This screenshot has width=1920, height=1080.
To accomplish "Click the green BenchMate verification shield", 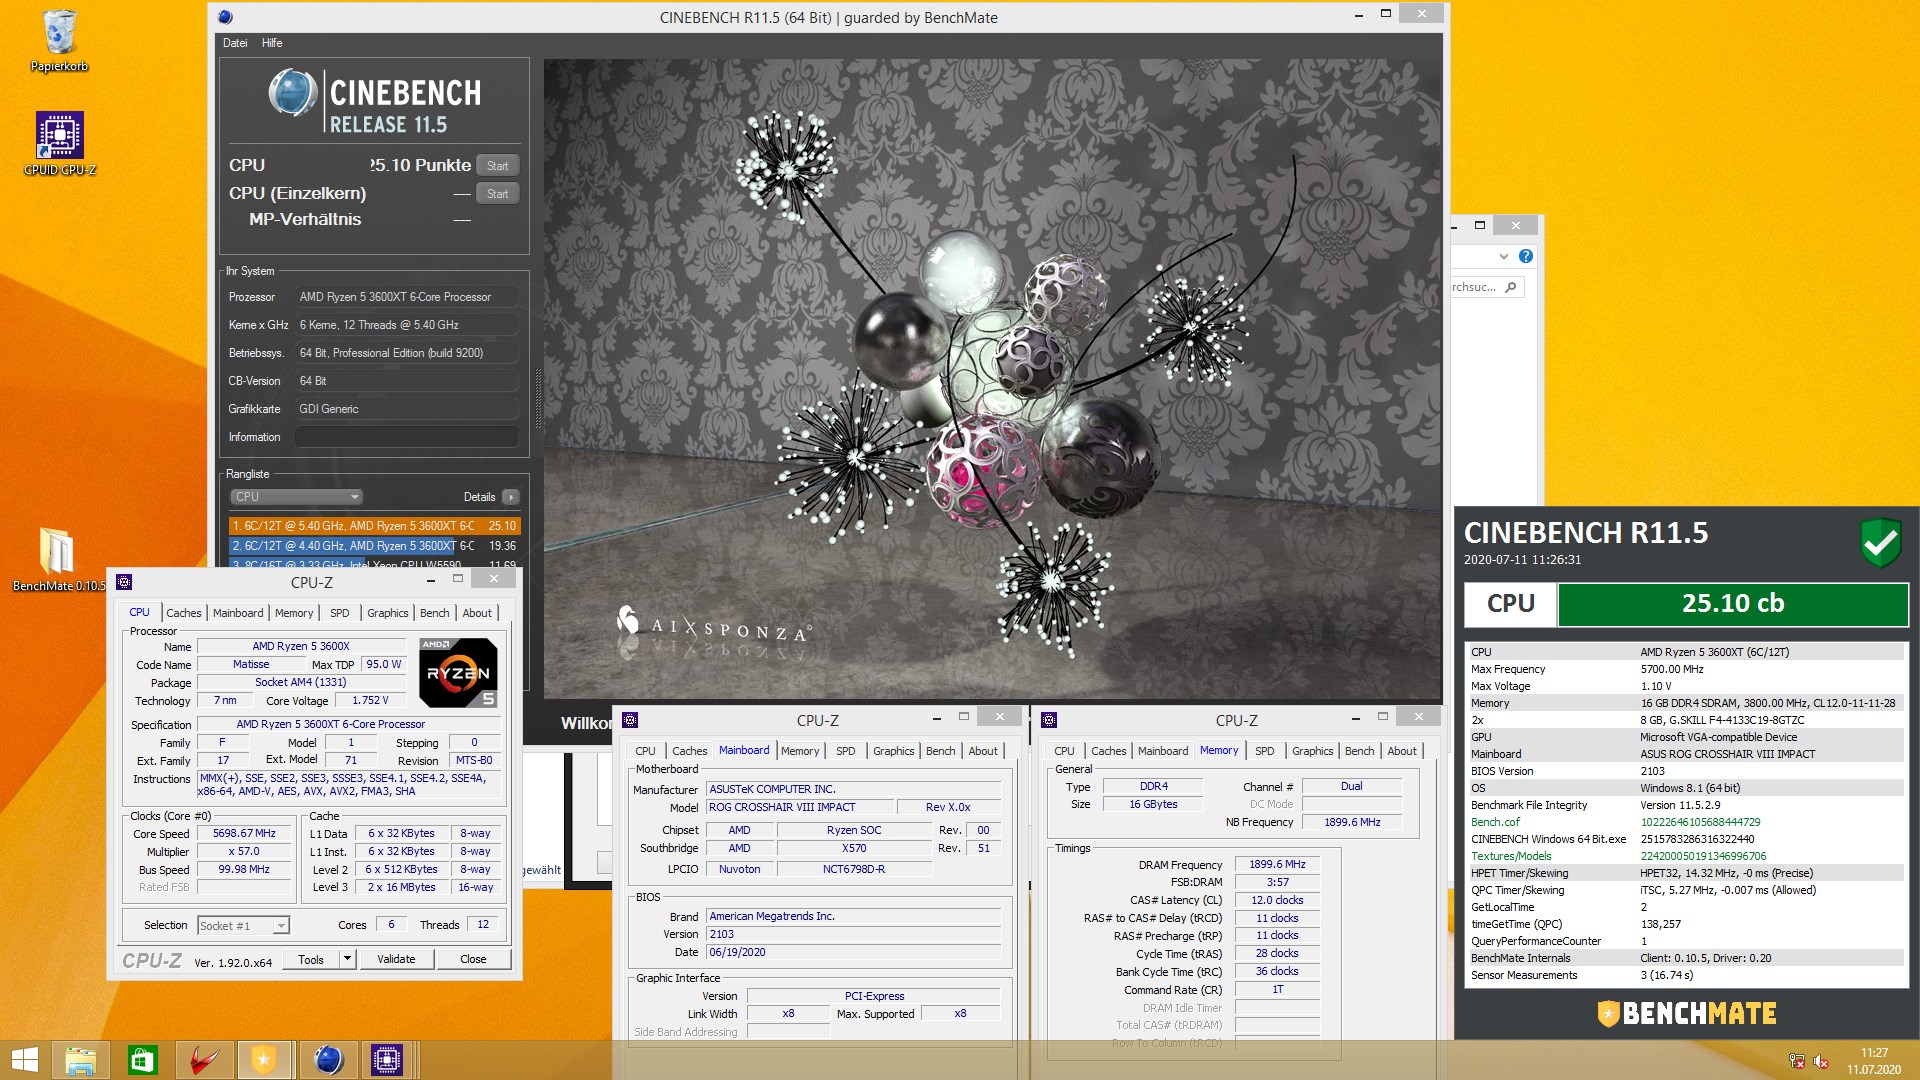I will pos(1880,543).
